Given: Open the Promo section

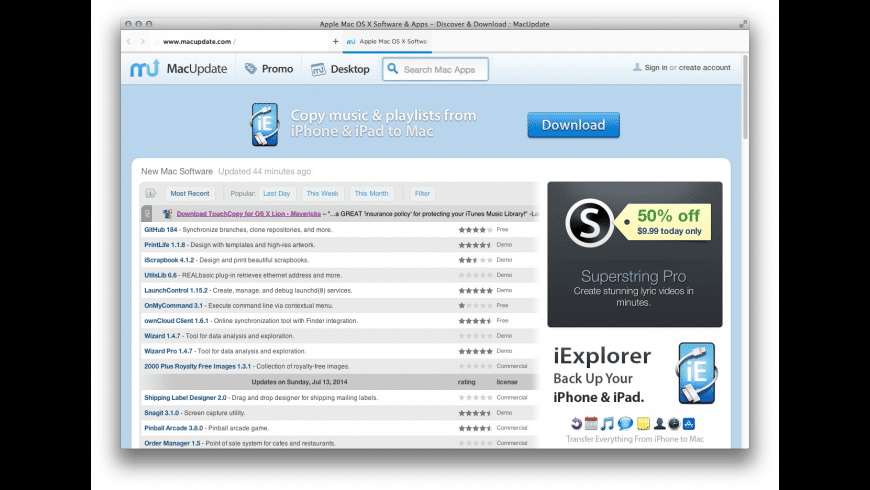Looking at the screenshot, I should point(269,69).
